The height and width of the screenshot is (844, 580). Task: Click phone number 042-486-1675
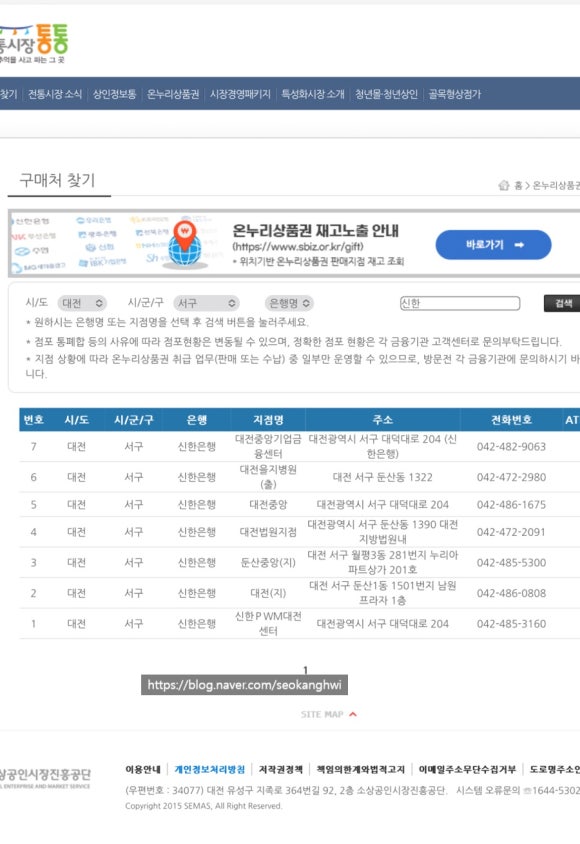tap(511, 504)
